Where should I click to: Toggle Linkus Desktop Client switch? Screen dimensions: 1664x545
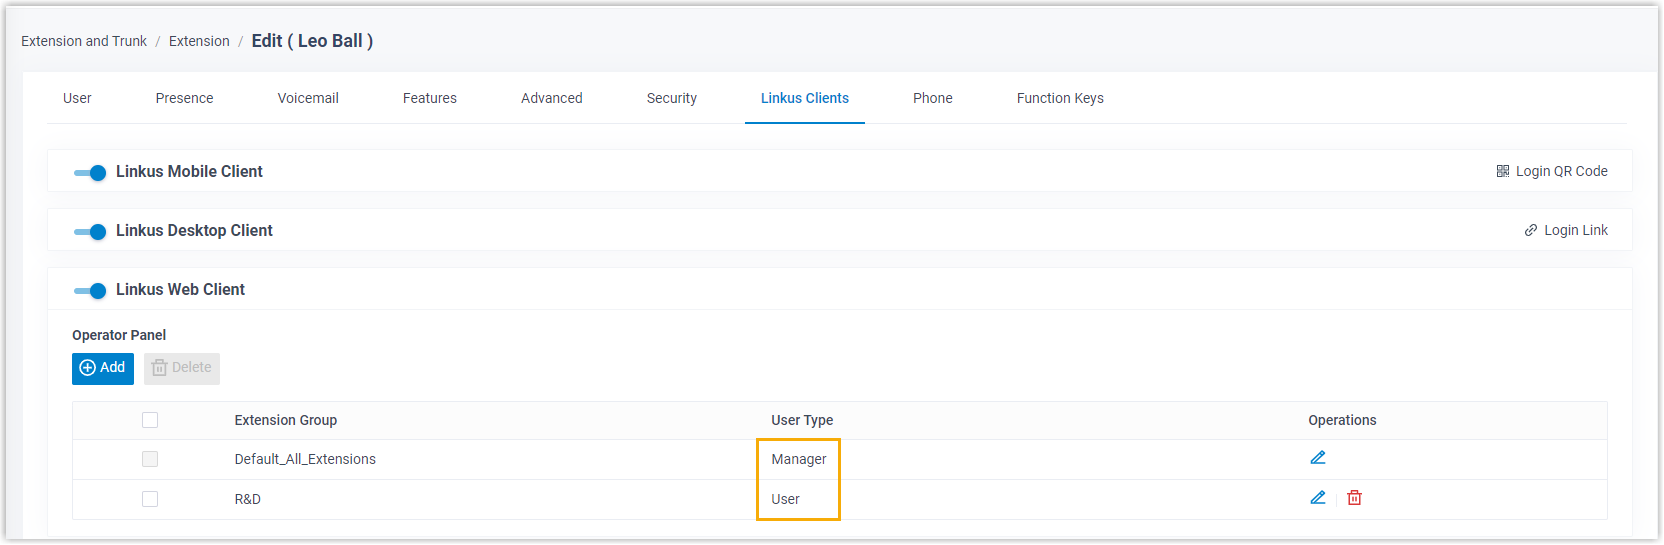90,232
